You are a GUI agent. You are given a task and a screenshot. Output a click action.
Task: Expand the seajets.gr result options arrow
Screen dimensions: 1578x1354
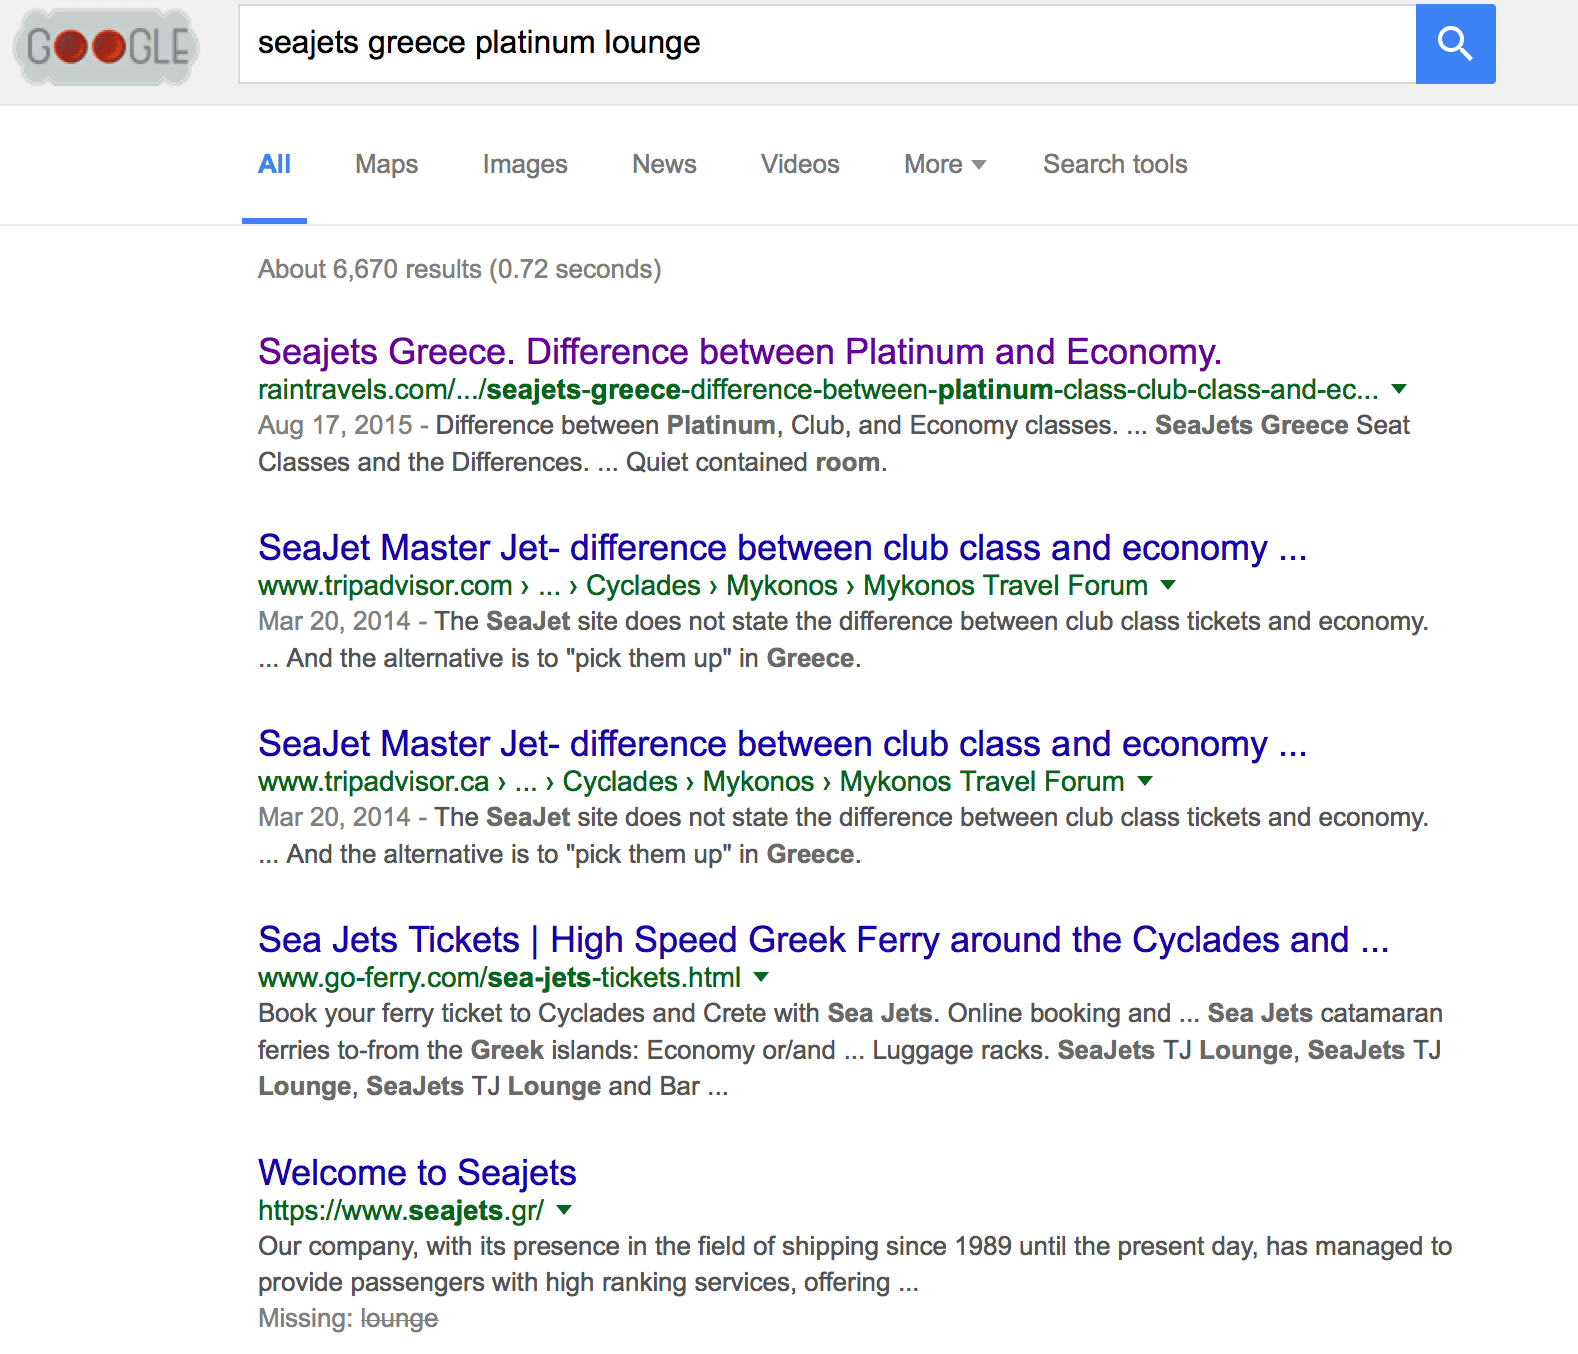pyautogui.click(x=564, y=1210)
